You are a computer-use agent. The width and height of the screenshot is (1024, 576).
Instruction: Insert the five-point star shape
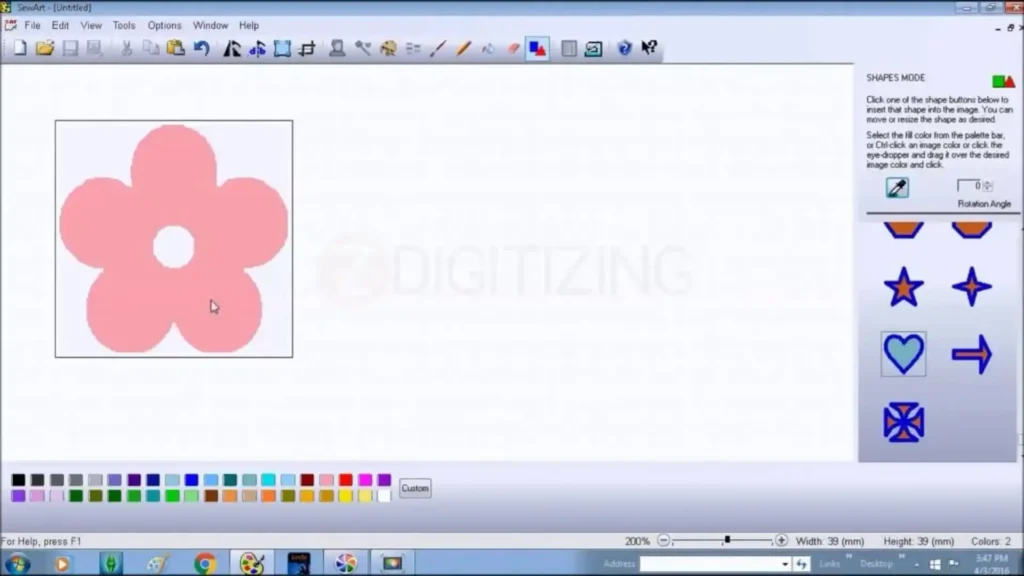tap(903, 287)
